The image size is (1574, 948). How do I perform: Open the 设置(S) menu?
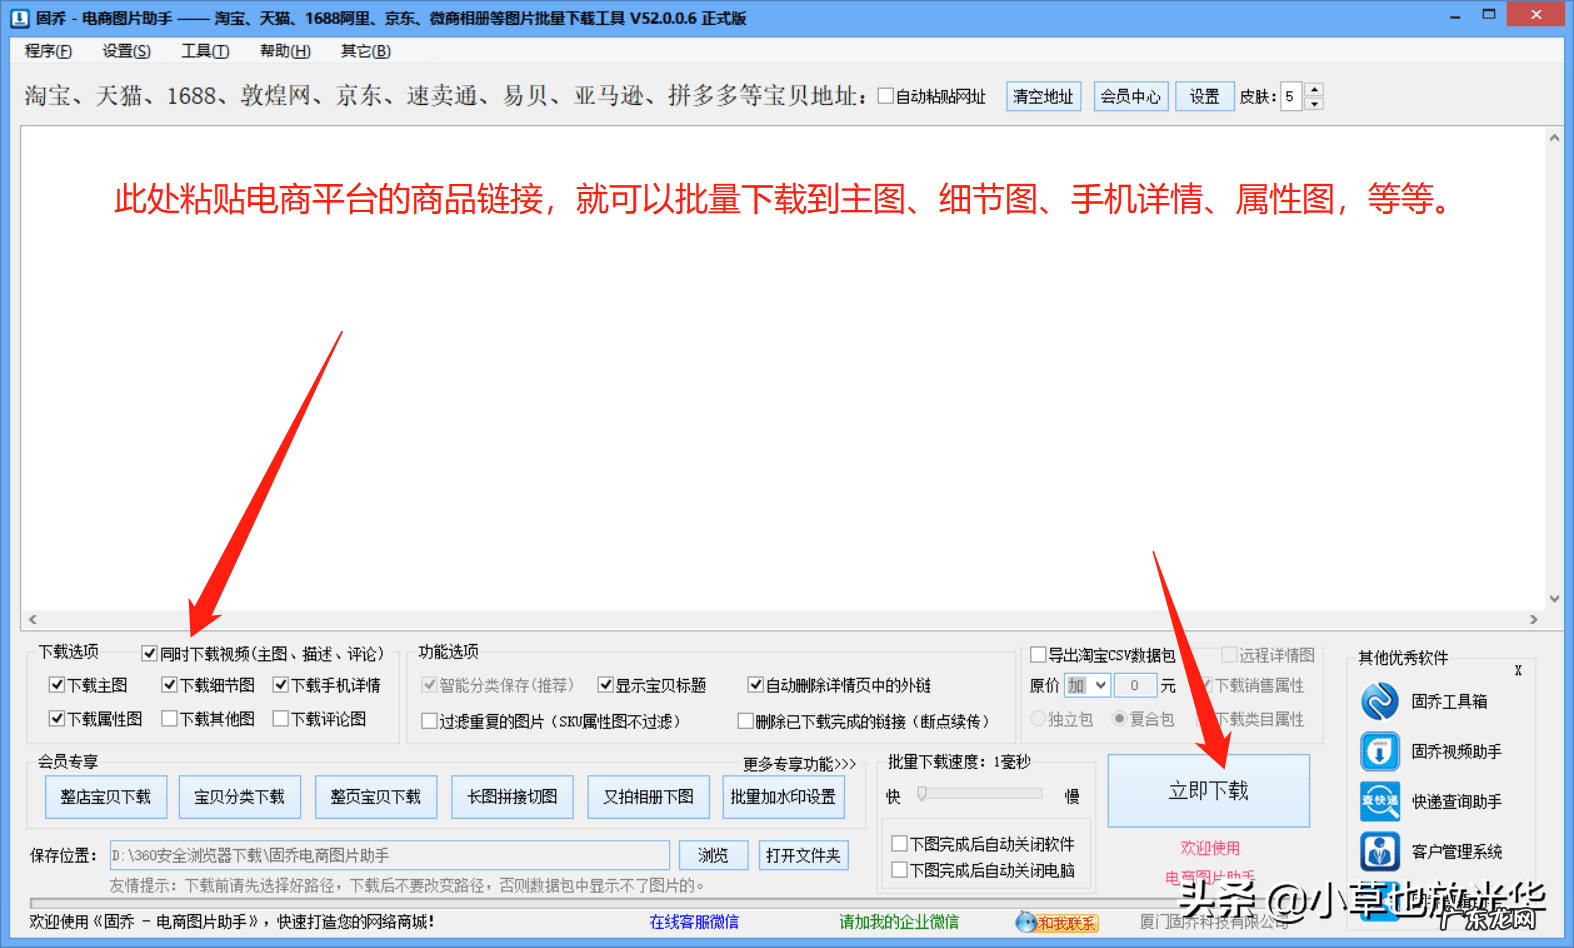126,51
